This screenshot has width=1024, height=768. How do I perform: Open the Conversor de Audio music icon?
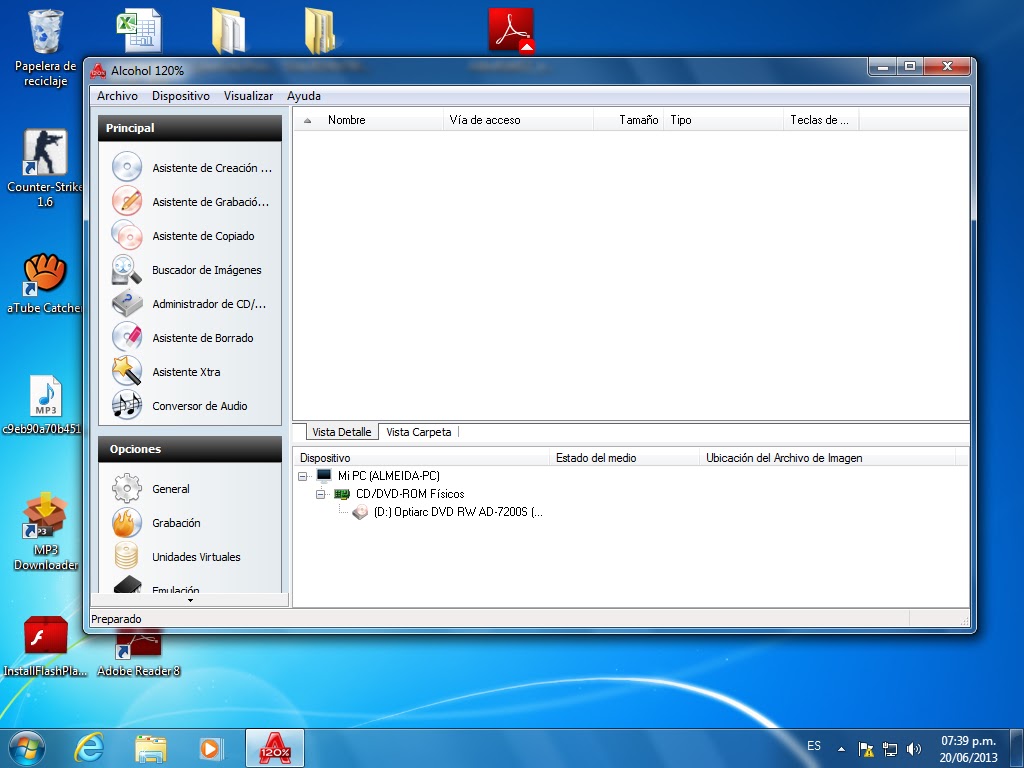click(127, 405)
